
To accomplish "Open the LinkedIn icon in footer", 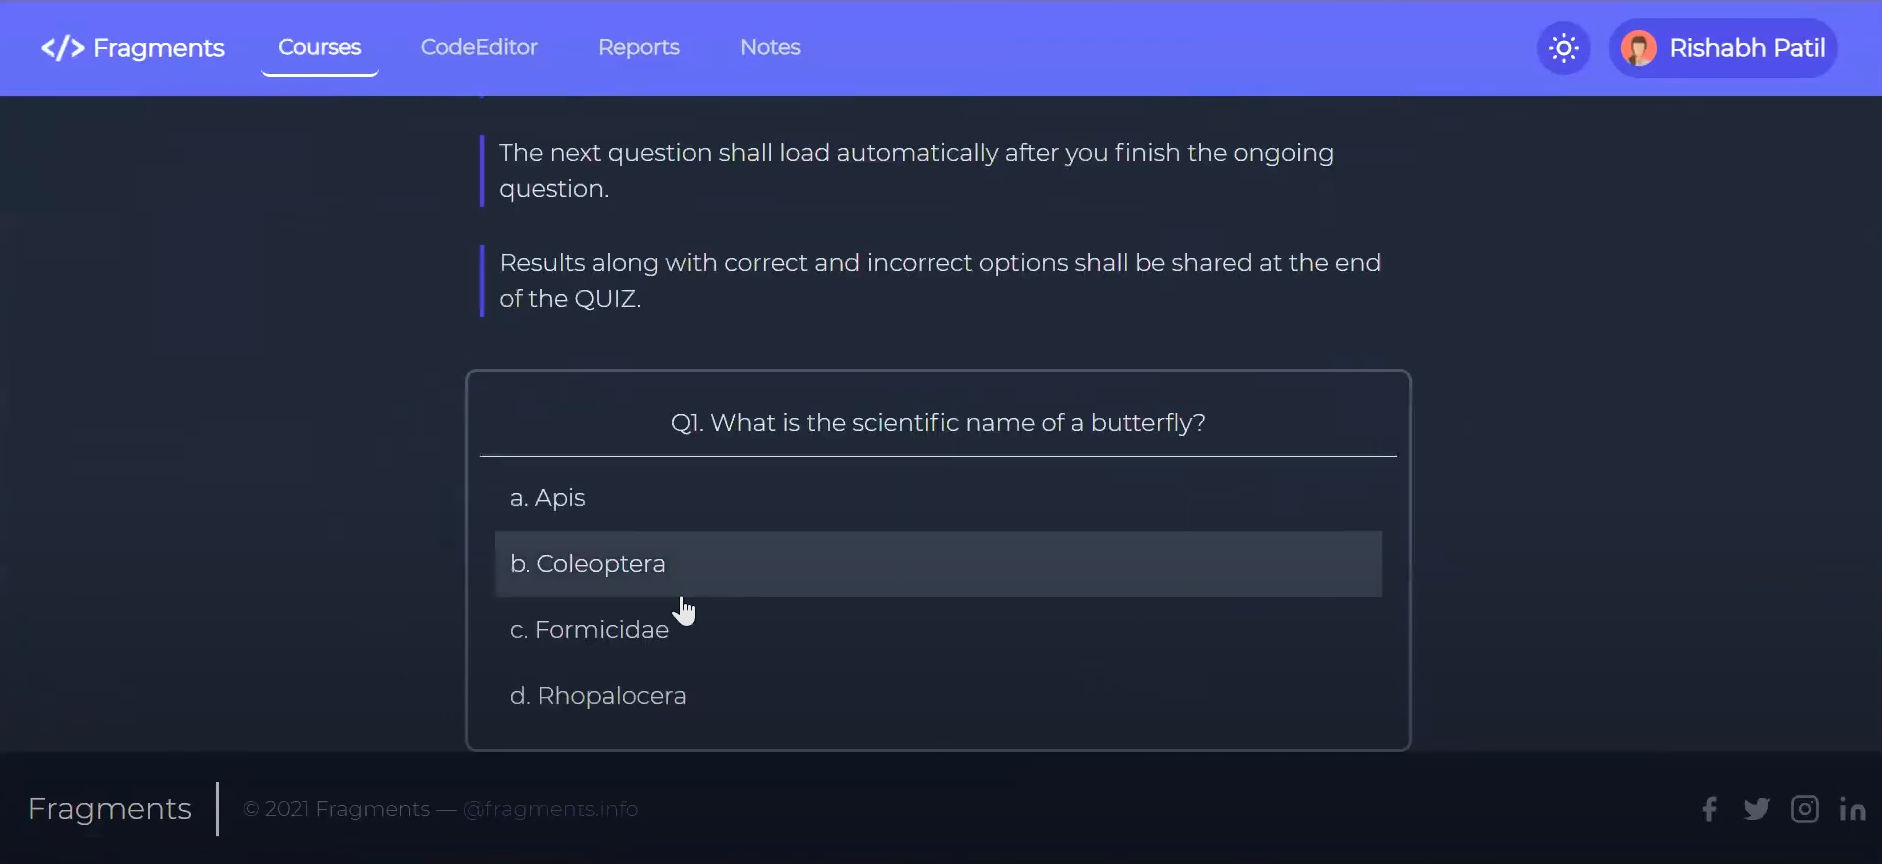I will [x=1852, y=809].
